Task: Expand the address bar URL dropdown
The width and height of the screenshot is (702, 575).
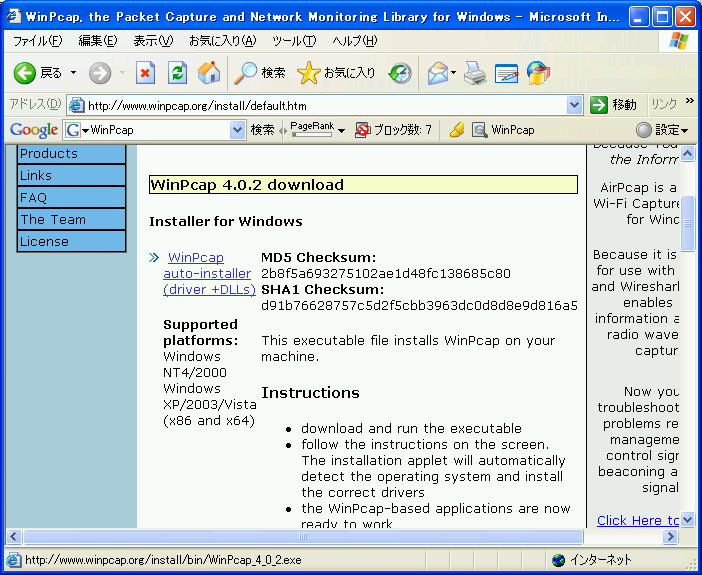Action: pos(574,105)
